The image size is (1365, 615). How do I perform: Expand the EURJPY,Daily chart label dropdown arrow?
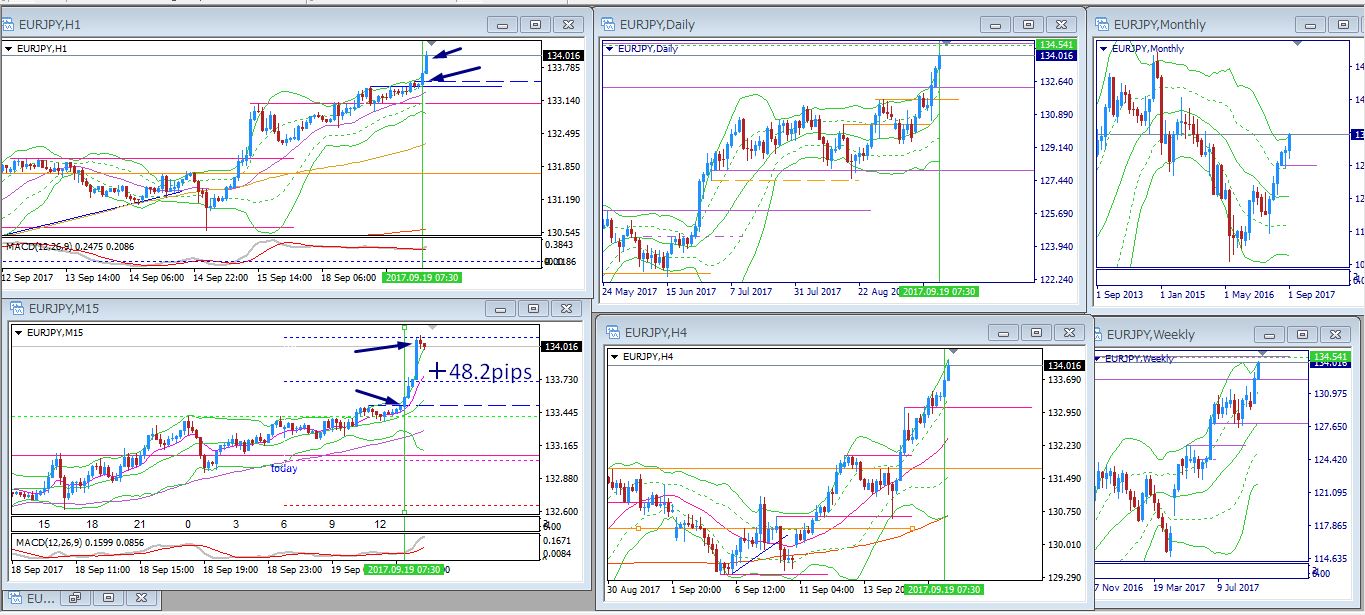pyautogui.click(x=609, y=48)
